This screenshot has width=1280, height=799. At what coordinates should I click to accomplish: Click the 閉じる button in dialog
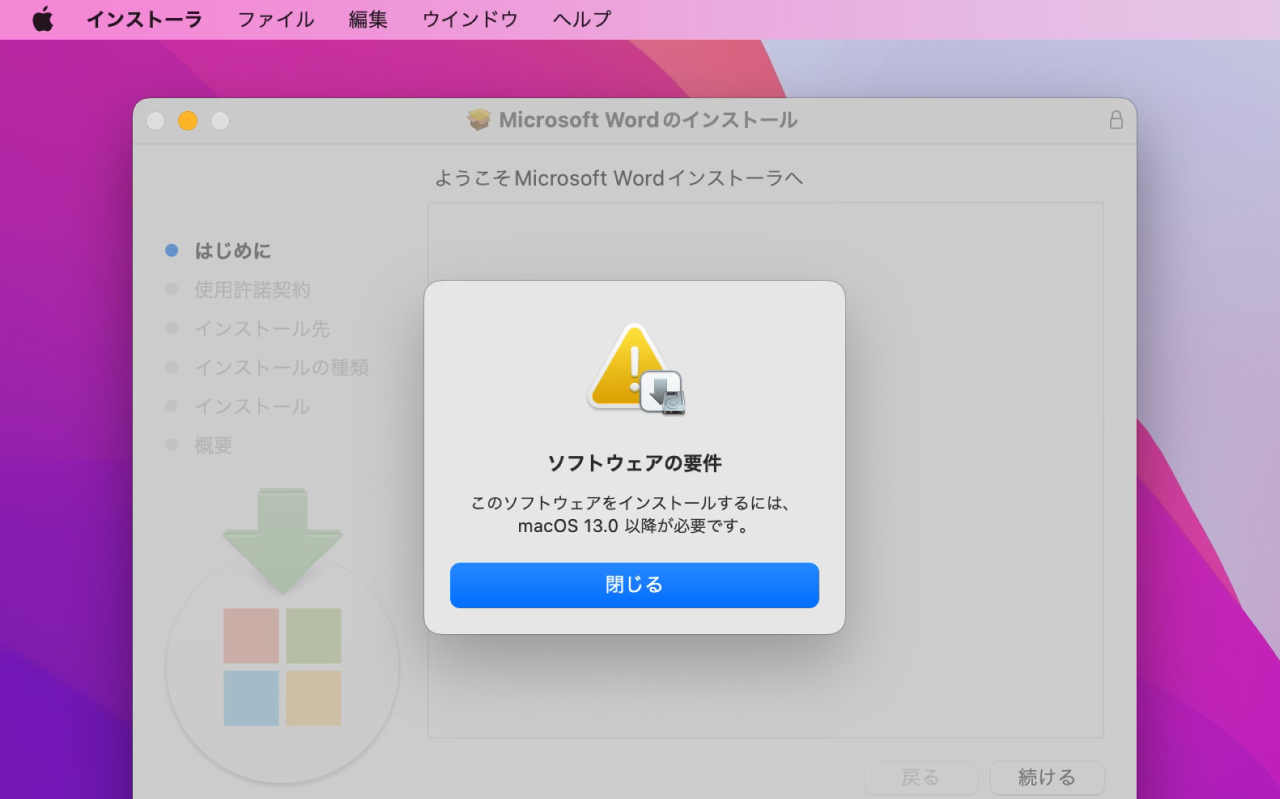(x=634, y=585)
